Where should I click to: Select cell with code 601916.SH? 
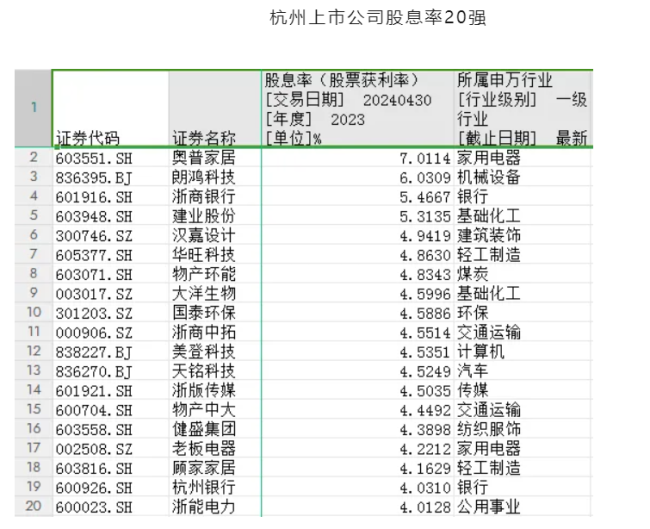click(111, 196)
